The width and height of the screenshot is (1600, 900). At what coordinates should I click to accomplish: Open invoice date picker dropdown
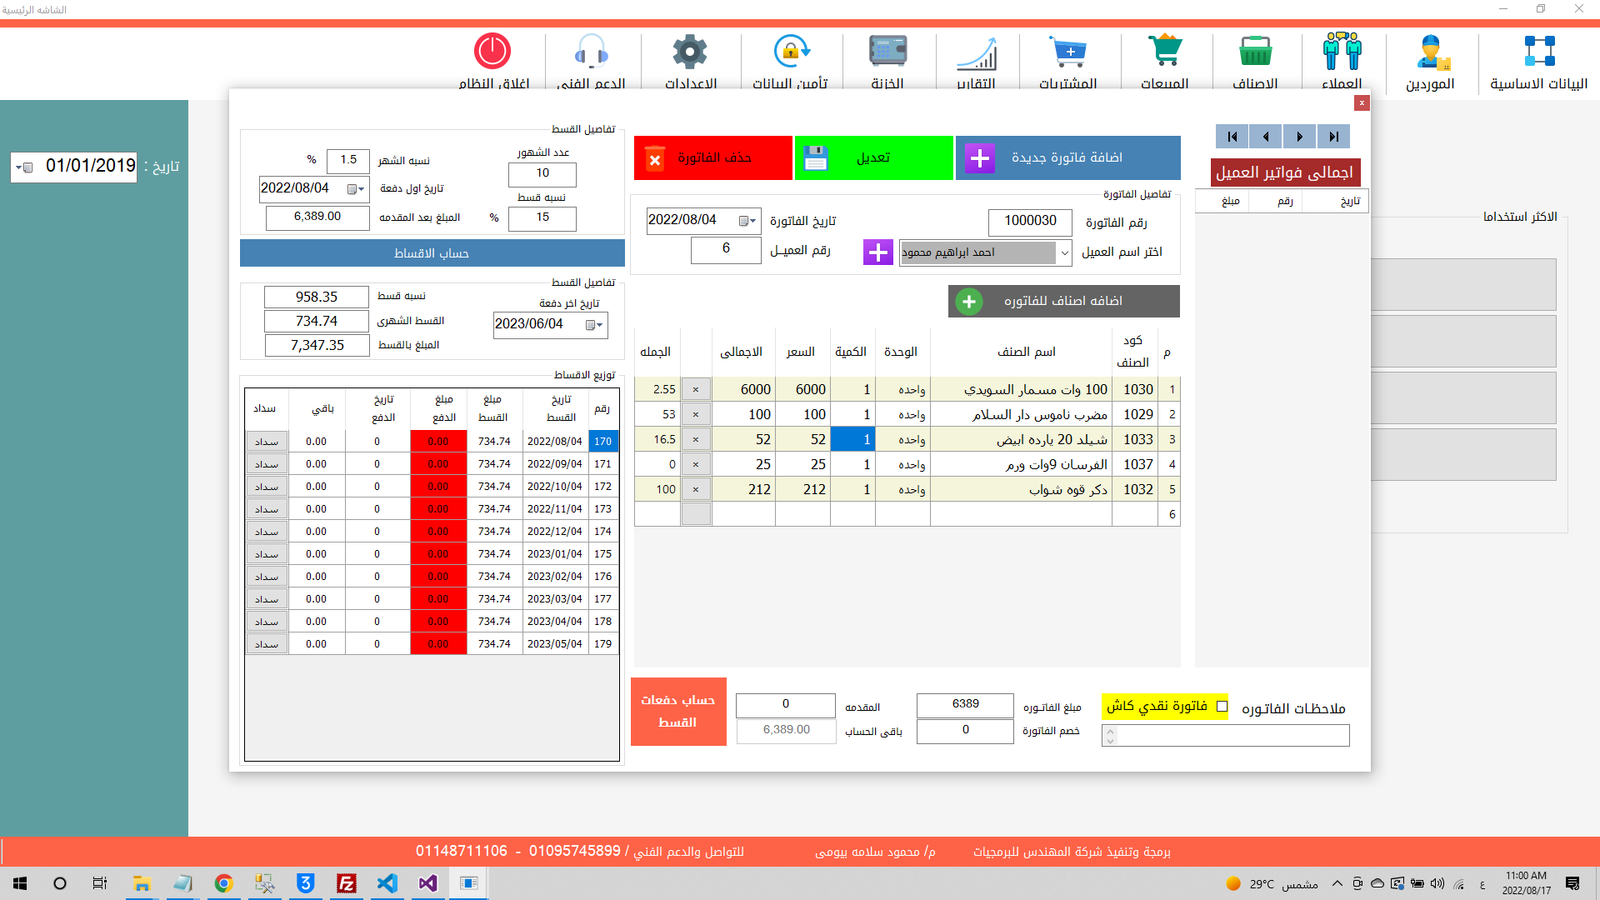[x=747, y=221]
